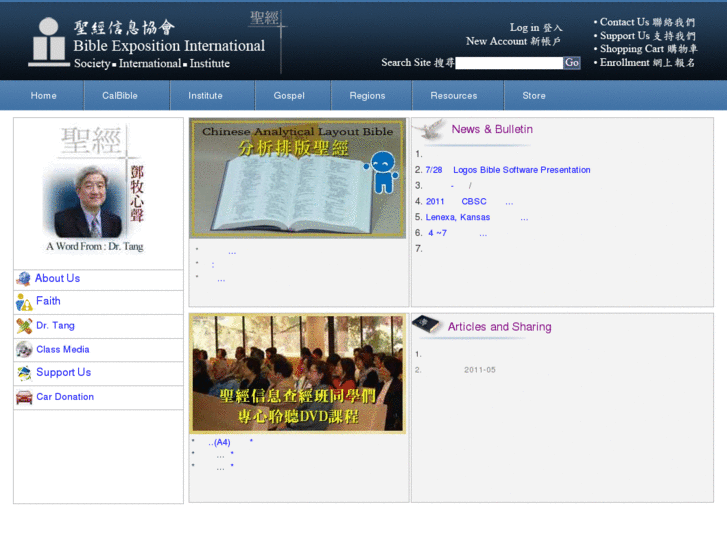This screenshot has width=727, height=545.
Task: Click the 2011-05 article entry
Action: pos(479,370)
